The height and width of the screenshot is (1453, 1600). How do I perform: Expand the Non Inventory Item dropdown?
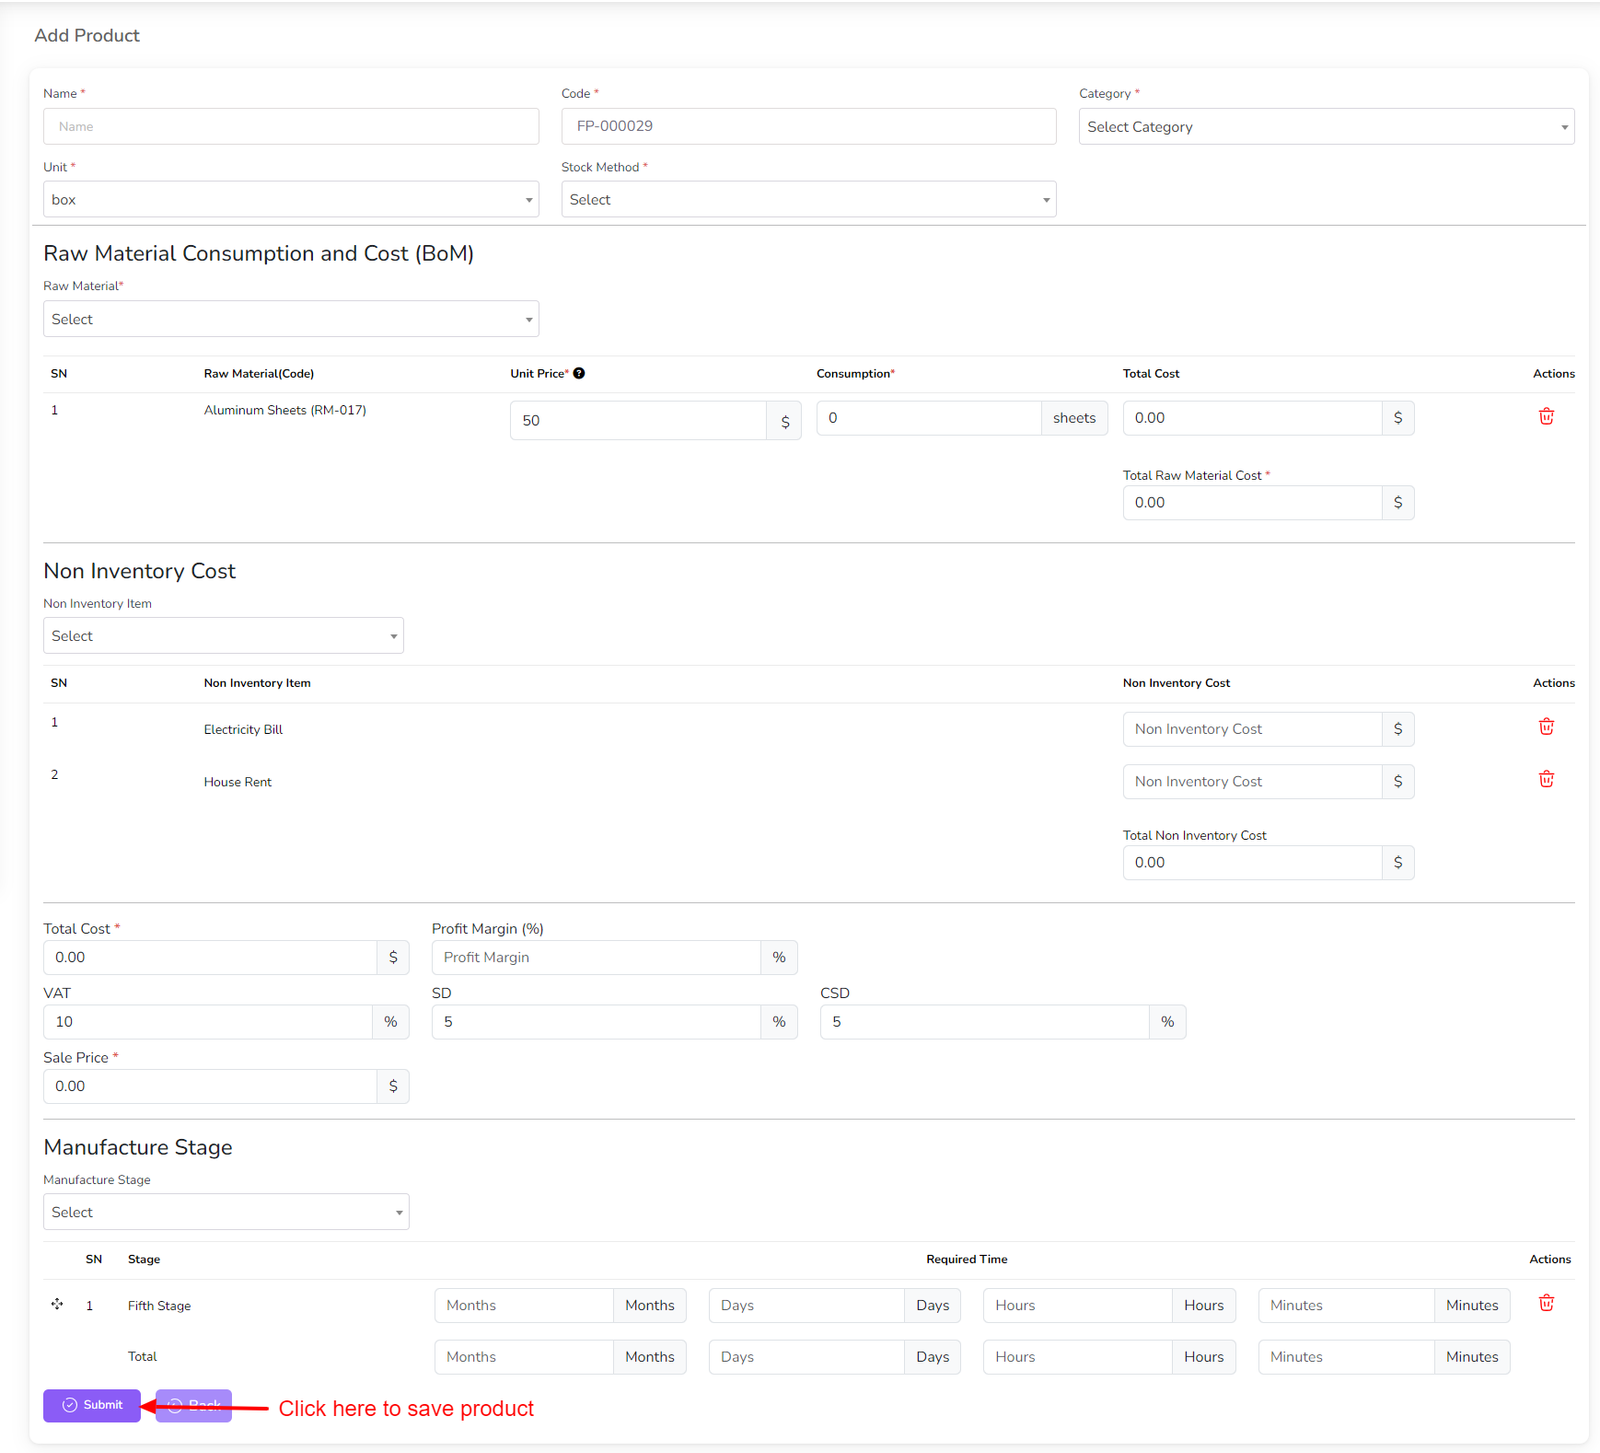223,636
